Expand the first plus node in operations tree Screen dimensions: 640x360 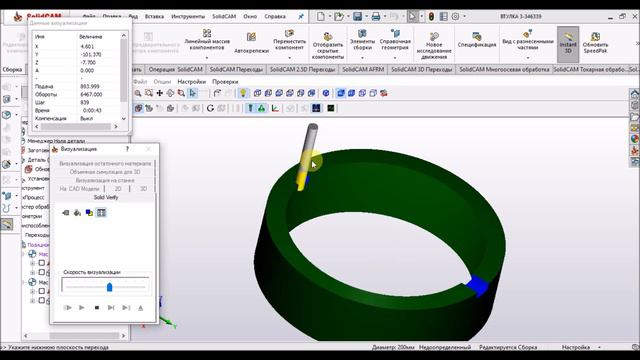pos(33,263)
